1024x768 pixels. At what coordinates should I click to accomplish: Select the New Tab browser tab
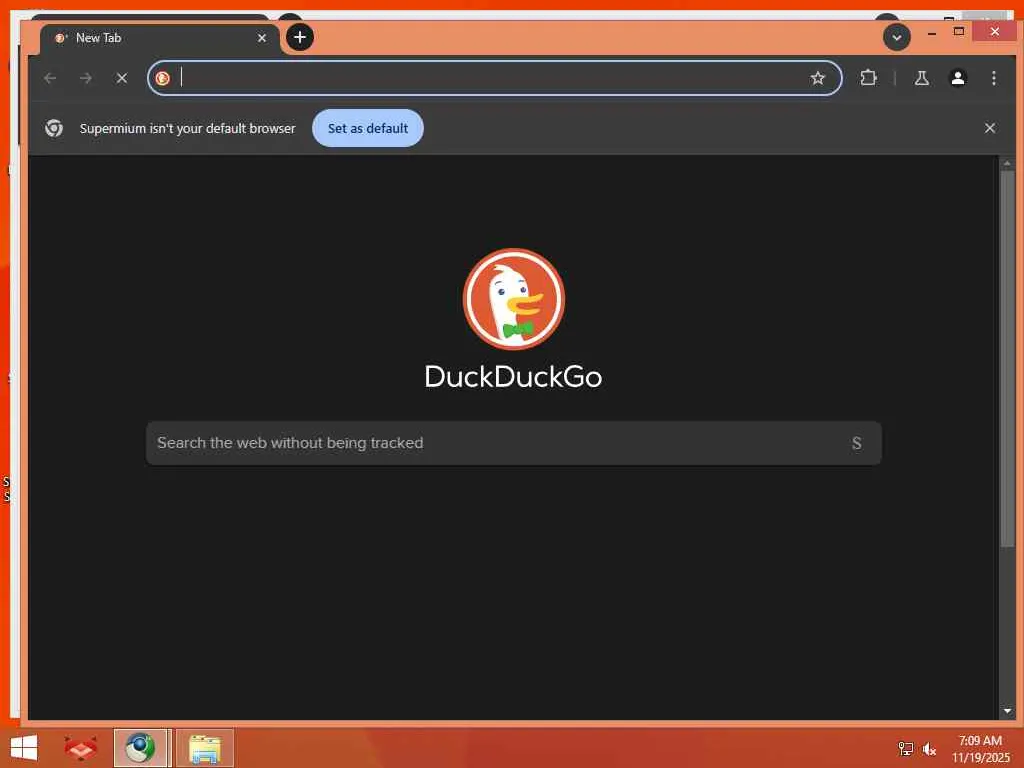click(160, 38)
